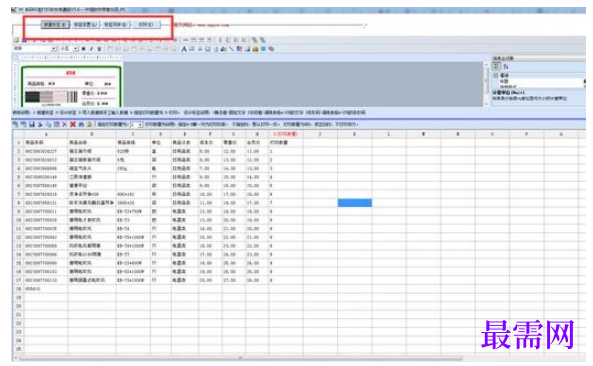The width and height of the screenshot is (593, 366).
Task: Click the blue highlighted selected cell
Action: click(x=354, y=203)
